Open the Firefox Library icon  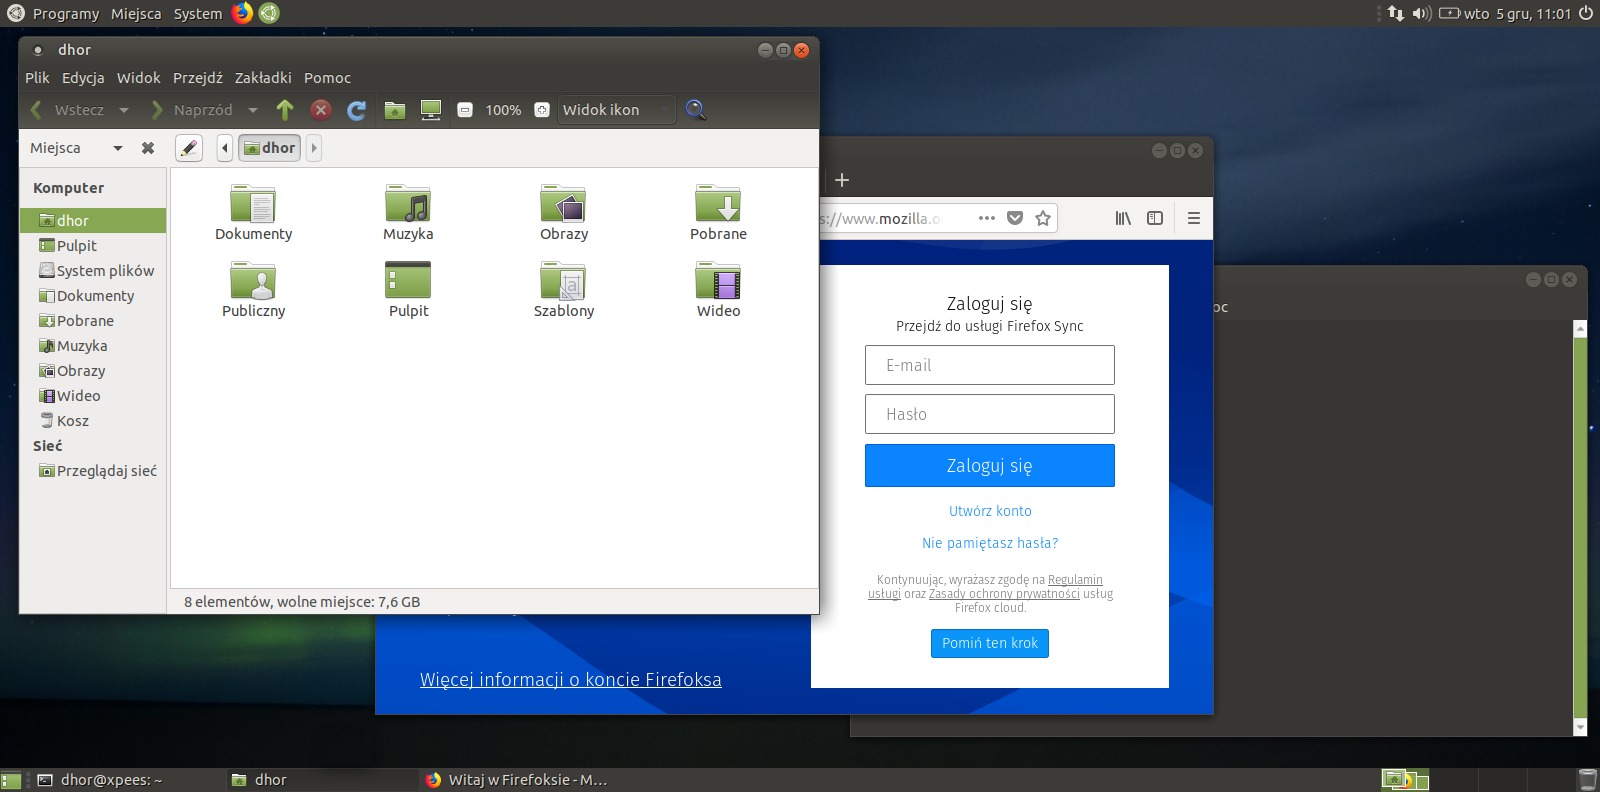1124,218
